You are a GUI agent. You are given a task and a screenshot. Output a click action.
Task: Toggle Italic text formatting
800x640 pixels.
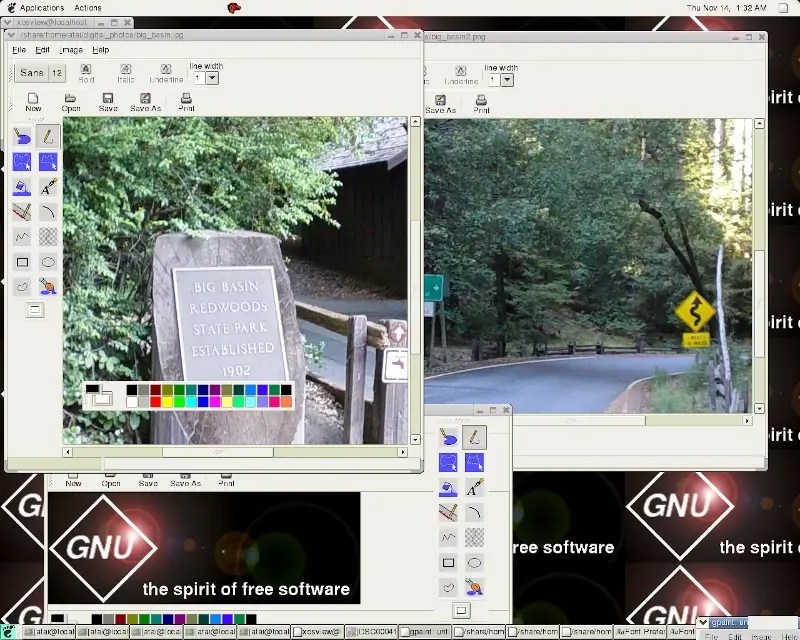pyautogui.click(x=125, y=72)
